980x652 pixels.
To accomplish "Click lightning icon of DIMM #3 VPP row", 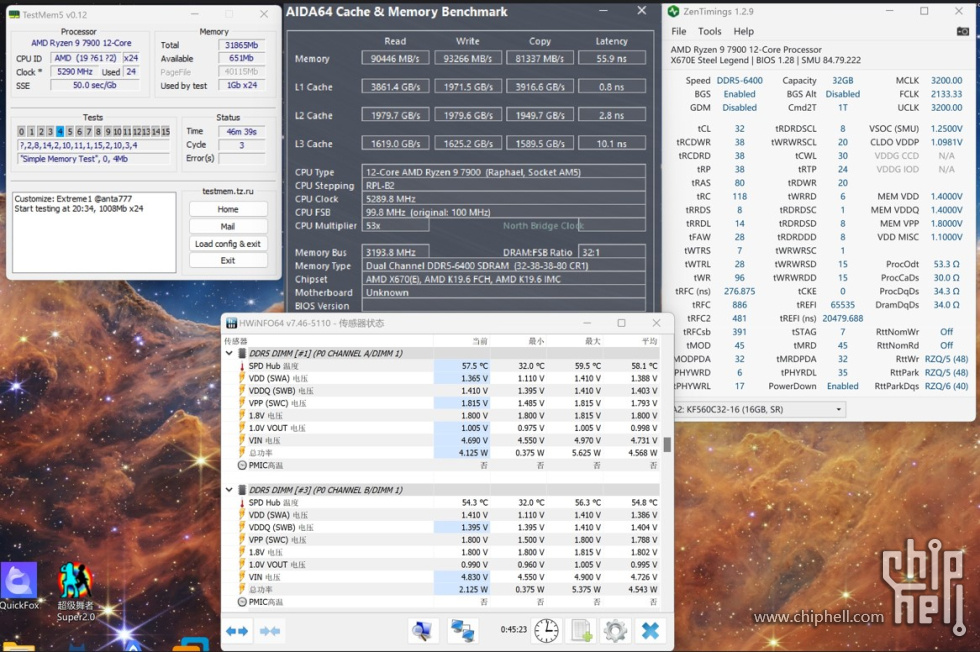I will point(242,540).
